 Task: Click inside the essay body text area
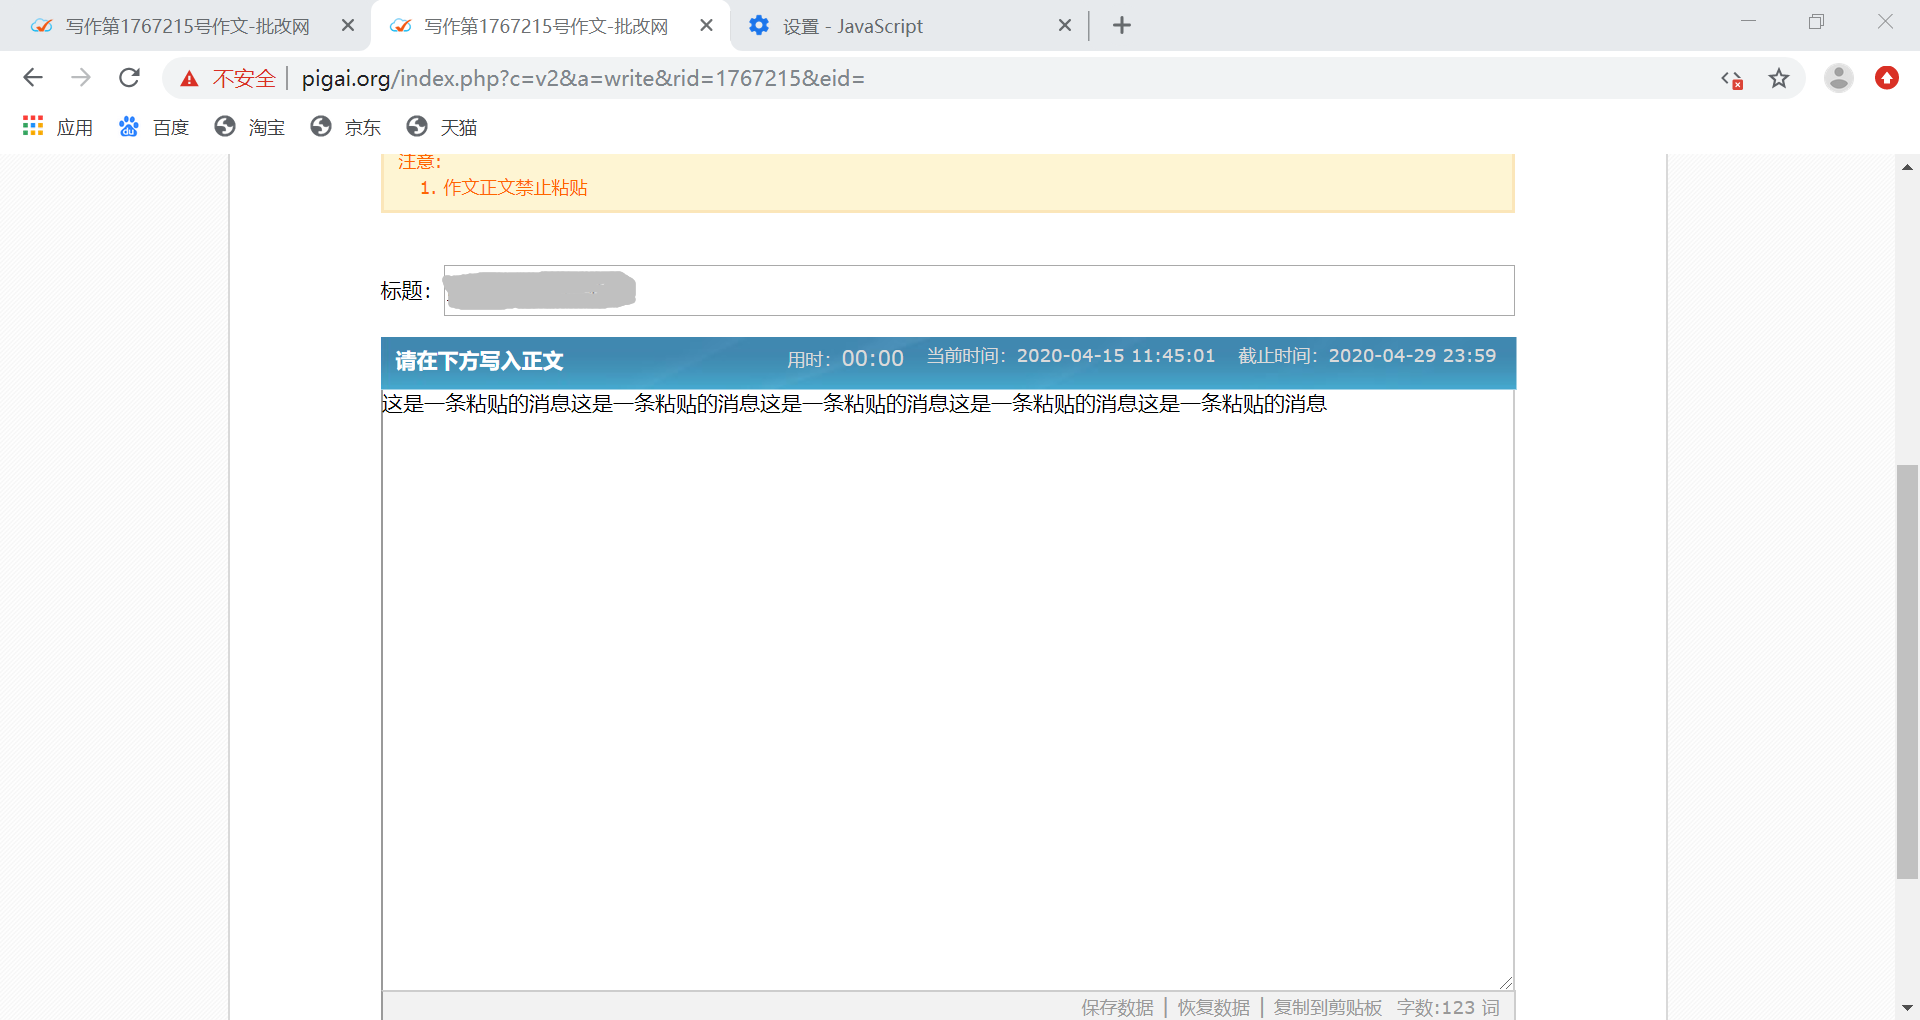click(x=948, y=690)
